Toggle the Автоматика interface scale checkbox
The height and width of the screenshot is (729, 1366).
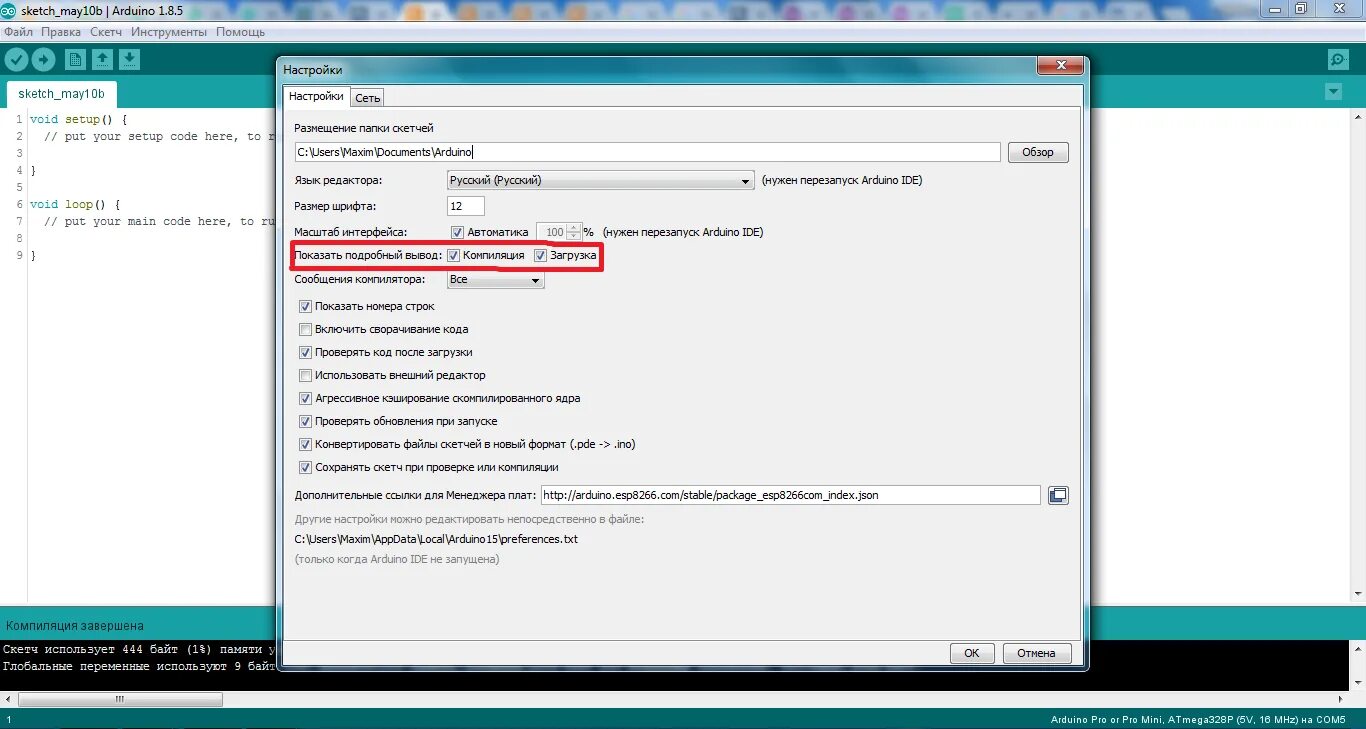pyautogui.click(x=458, y=232)
